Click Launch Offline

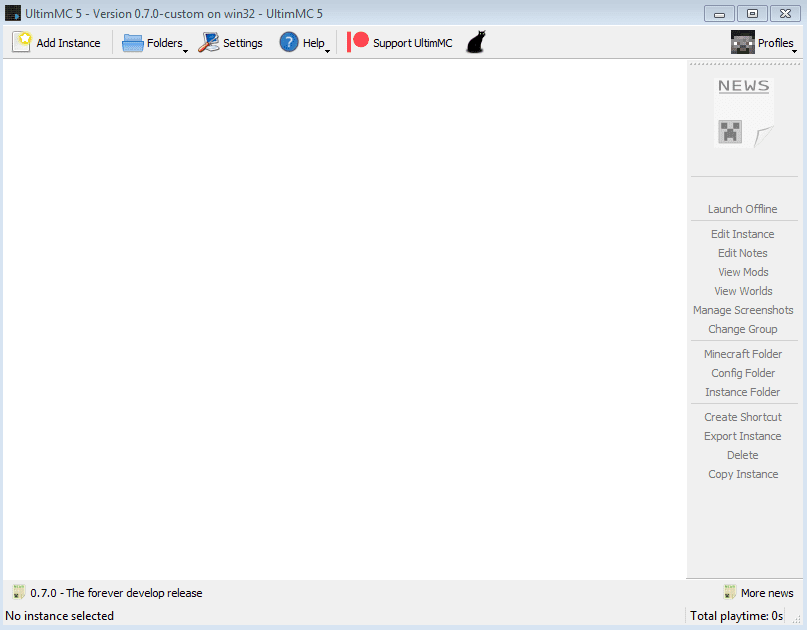tap(743, 209)
